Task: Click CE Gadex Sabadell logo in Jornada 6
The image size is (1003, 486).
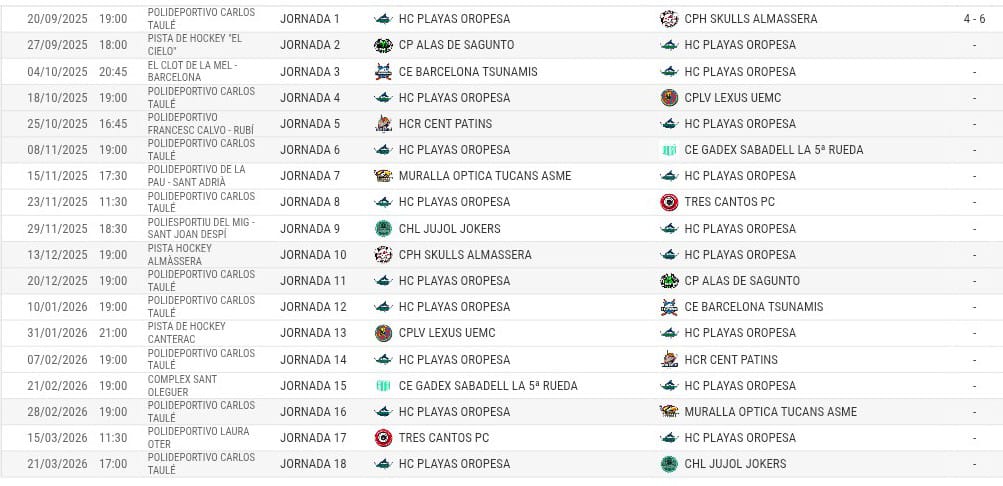Action: tap(668, 150)
